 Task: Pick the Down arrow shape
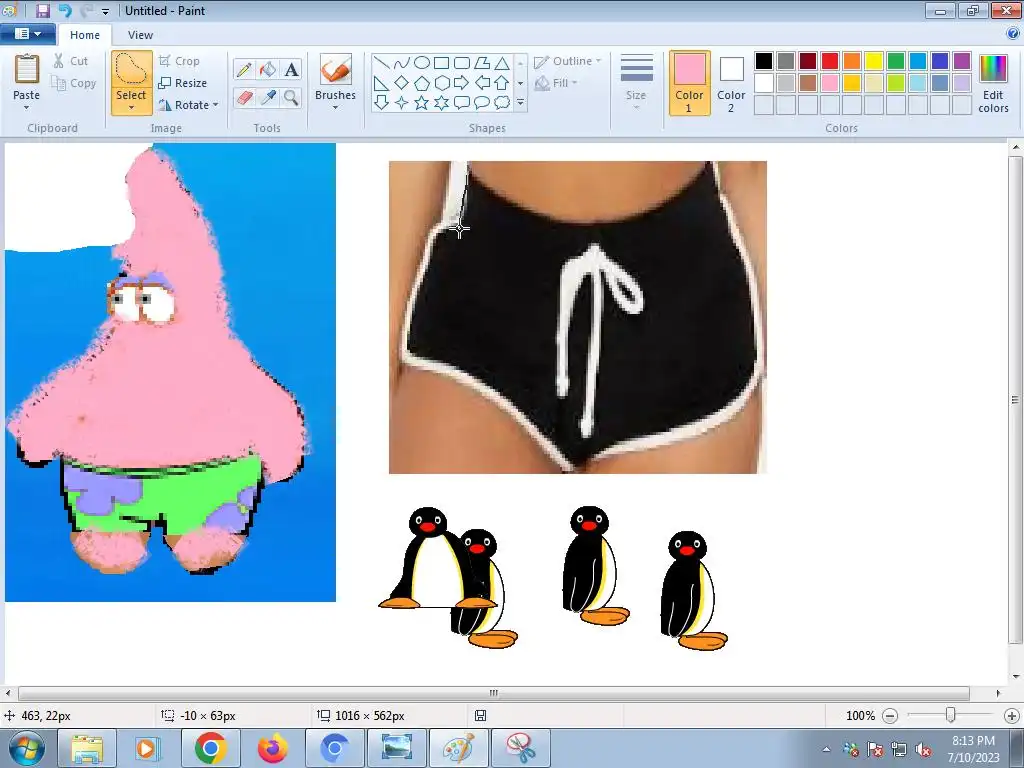click(382, 103)
